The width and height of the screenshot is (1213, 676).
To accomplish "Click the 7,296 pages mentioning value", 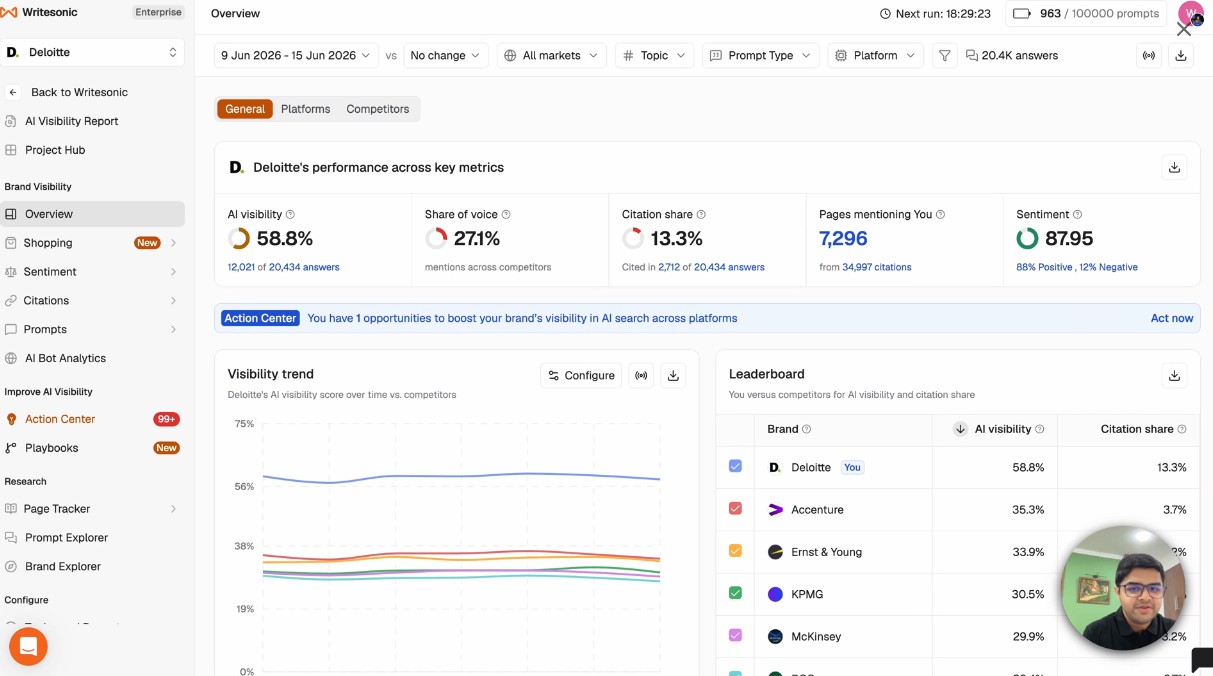I will click(x=843, y=239).
